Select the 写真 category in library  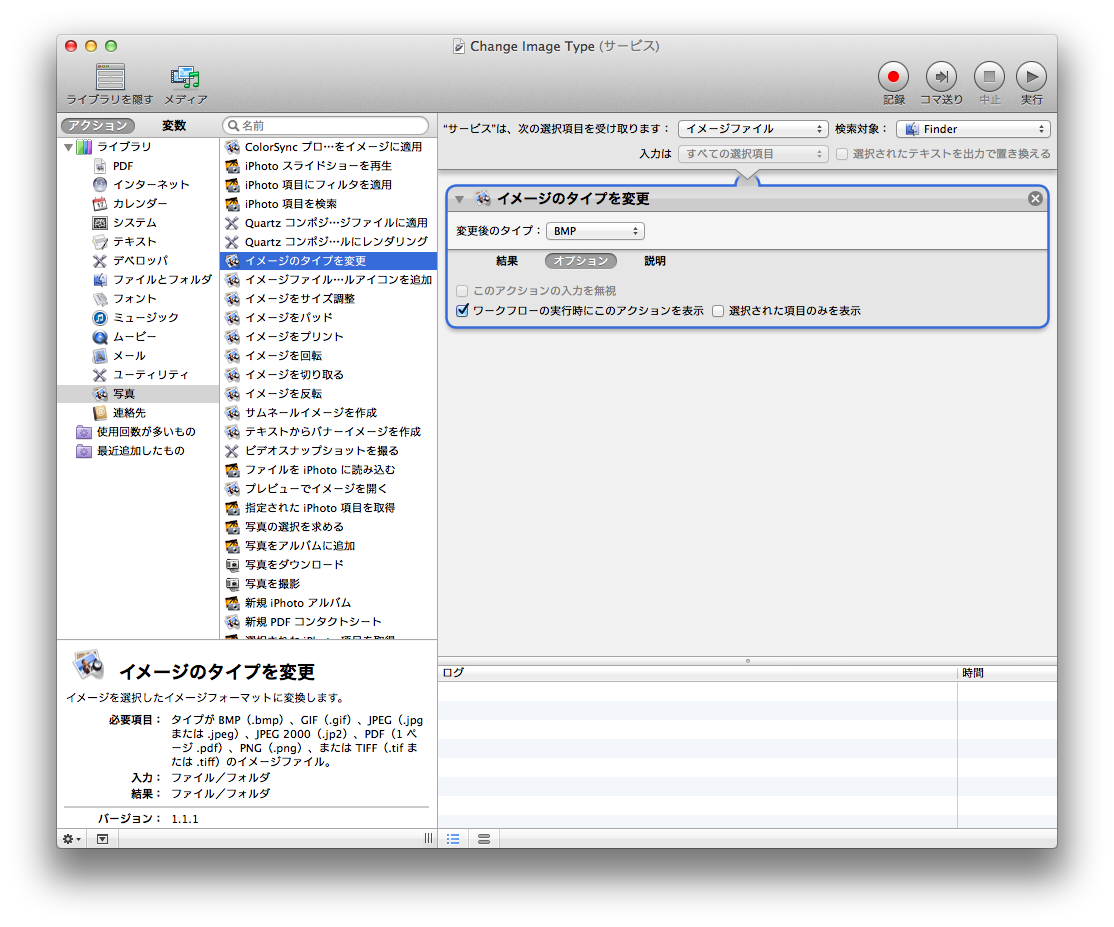tap(124, 394)
